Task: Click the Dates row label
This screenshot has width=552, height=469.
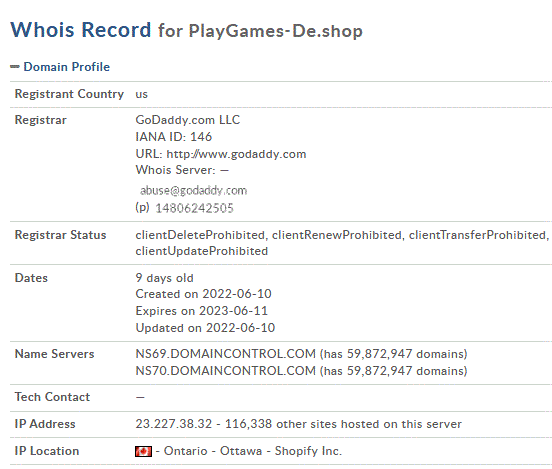Action: tap(31, 278)
